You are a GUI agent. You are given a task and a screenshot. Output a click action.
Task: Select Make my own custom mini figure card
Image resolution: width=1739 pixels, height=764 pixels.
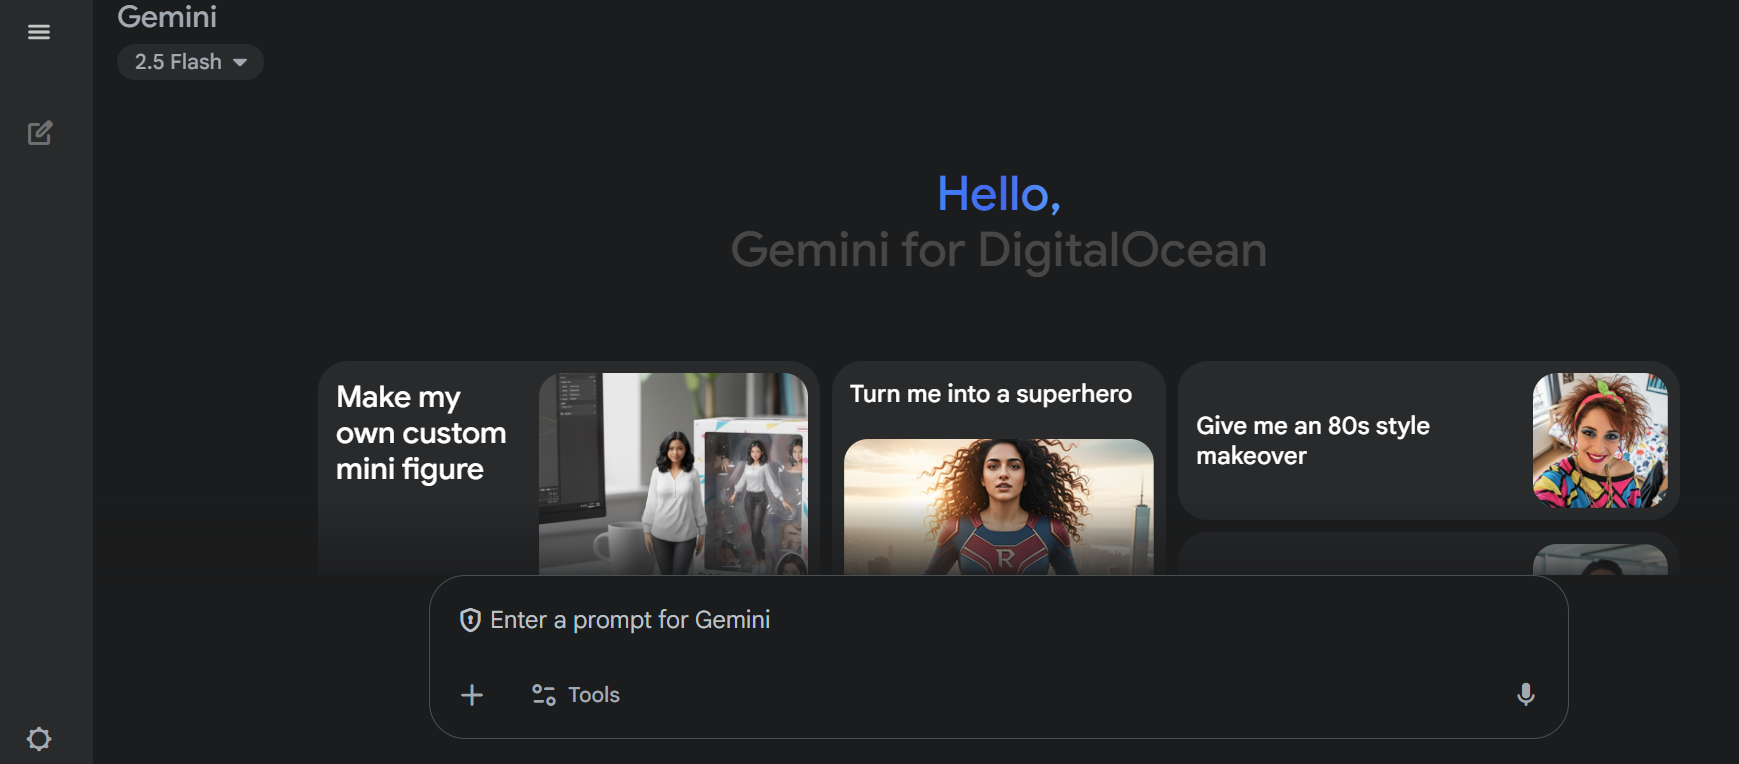568,468
